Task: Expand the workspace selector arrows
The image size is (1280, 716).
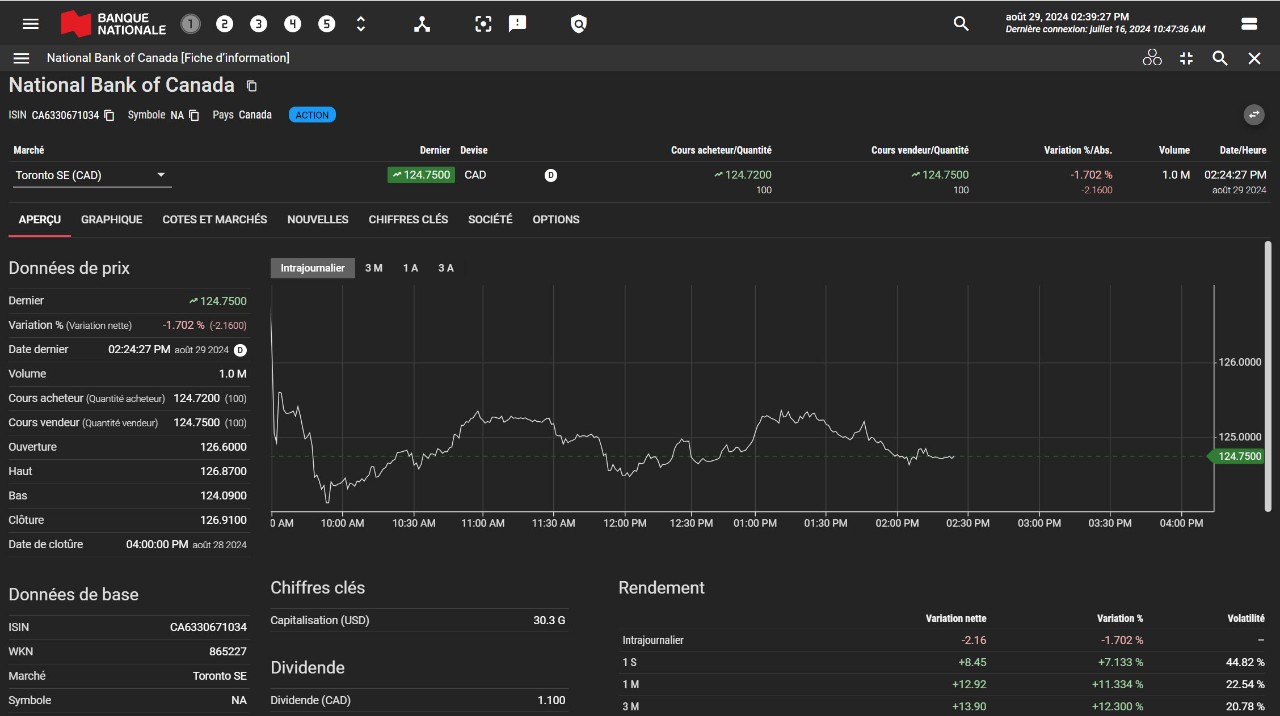Action: coord(361,24)
